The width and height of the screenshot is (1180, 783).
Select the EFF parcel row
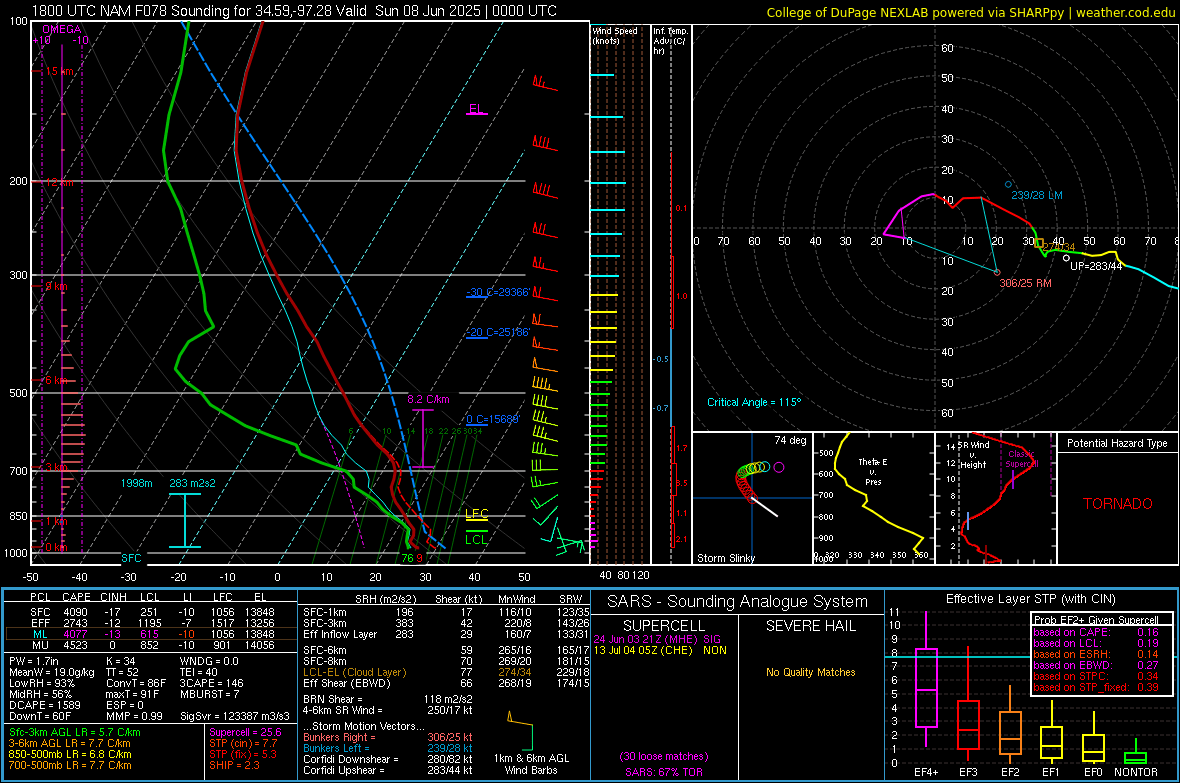click(x=151, y=623)
